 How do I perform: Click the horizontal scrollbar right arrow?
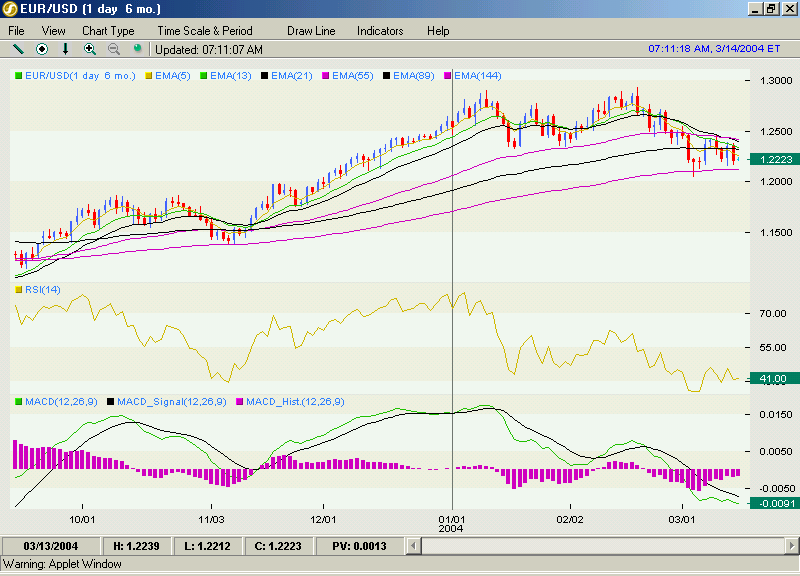pos(791,546)
